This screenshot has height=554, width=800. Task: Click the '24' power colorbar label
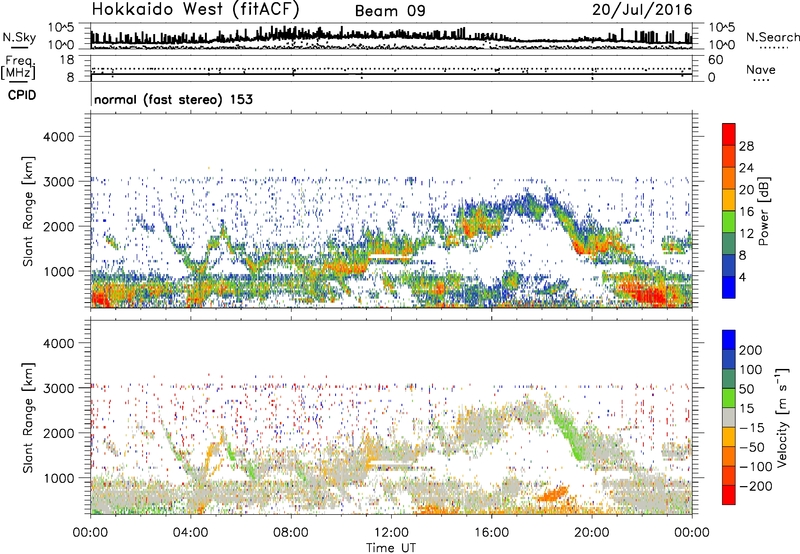tap(746, 168)
